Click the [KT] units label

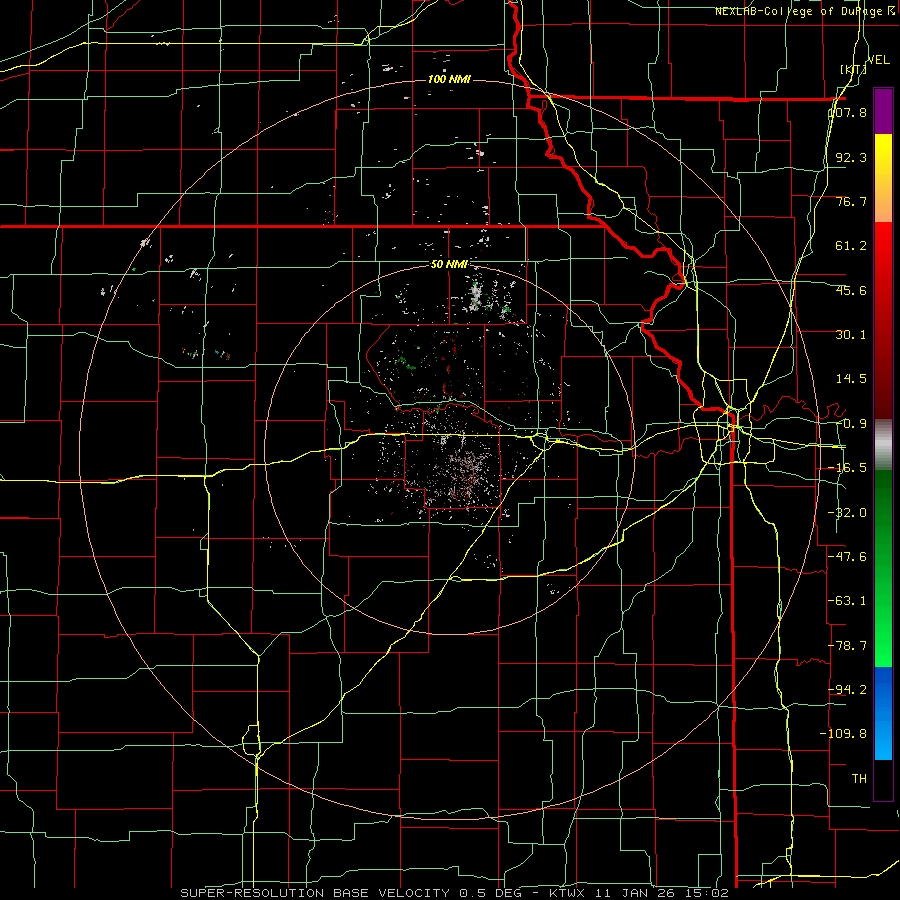854,70
